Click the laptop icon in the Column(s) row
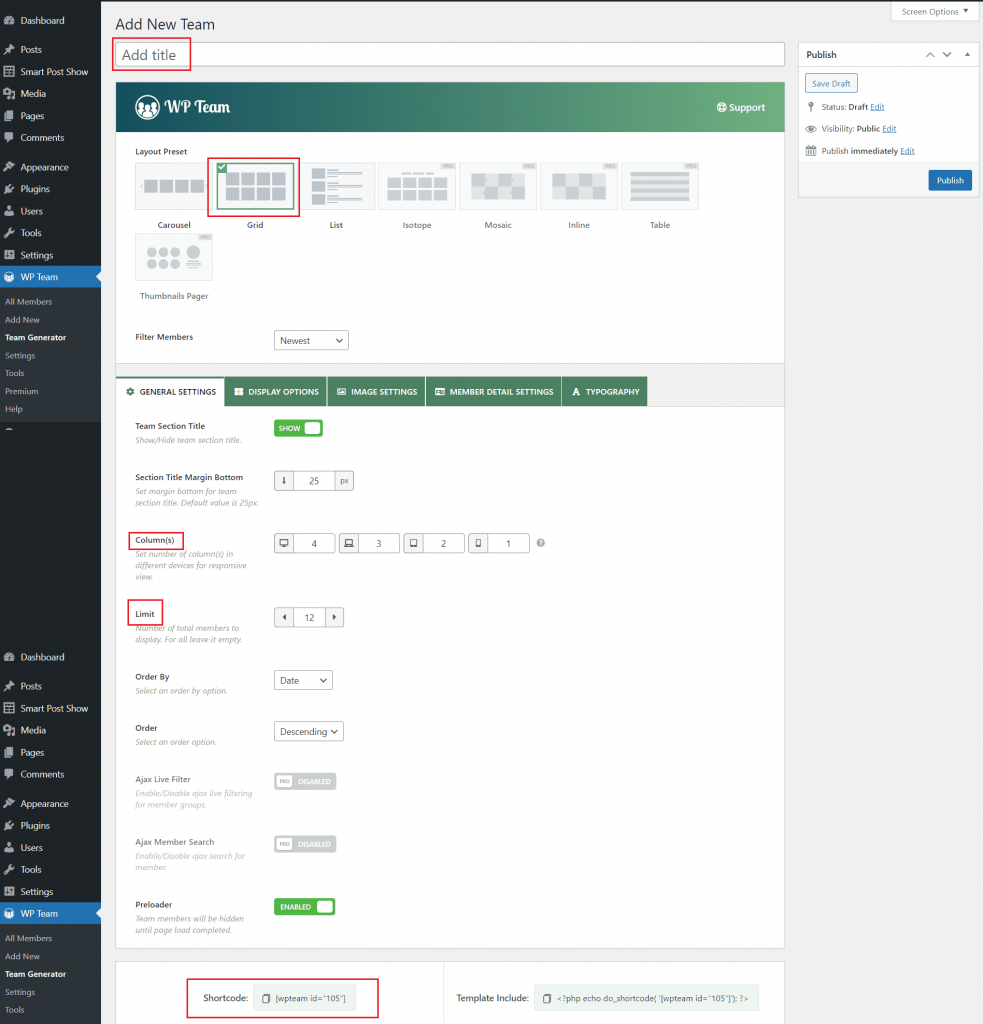The height and width of the screenshot is (1024, 983). (x=349, y=543)
